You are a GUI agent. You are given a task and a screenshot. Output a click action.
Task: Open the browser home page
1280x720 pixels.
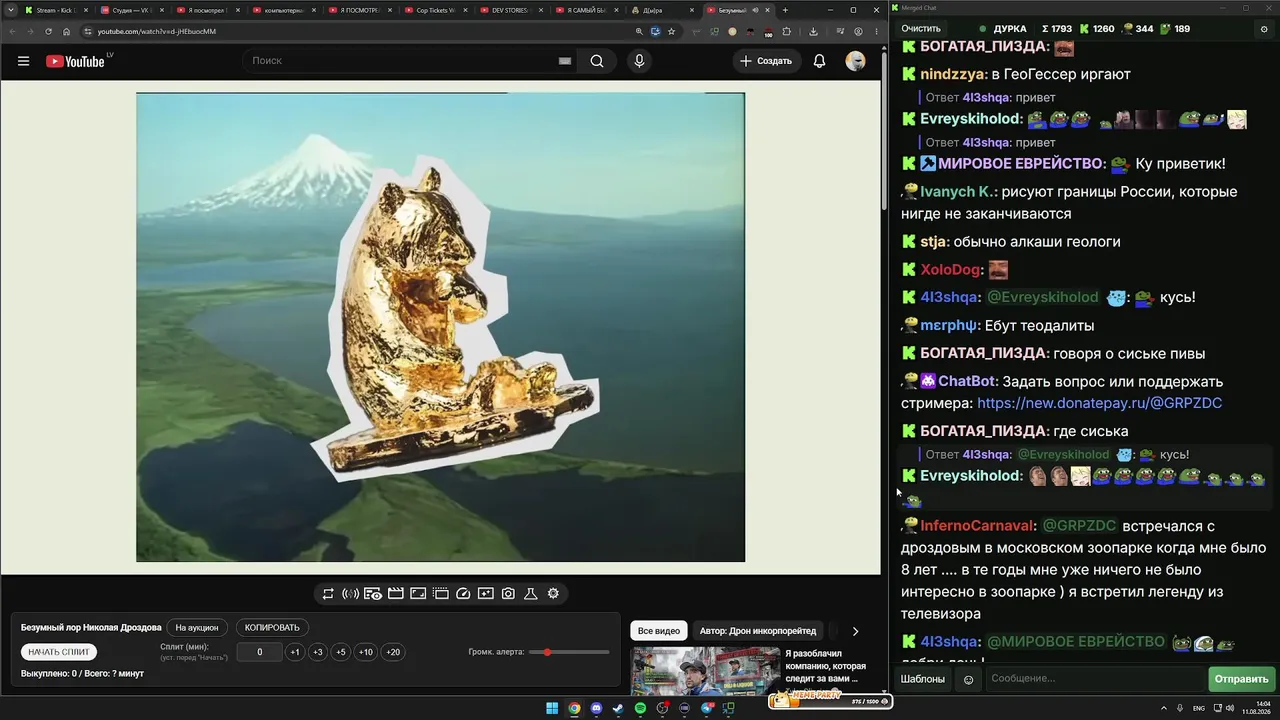tap(67, 31)
